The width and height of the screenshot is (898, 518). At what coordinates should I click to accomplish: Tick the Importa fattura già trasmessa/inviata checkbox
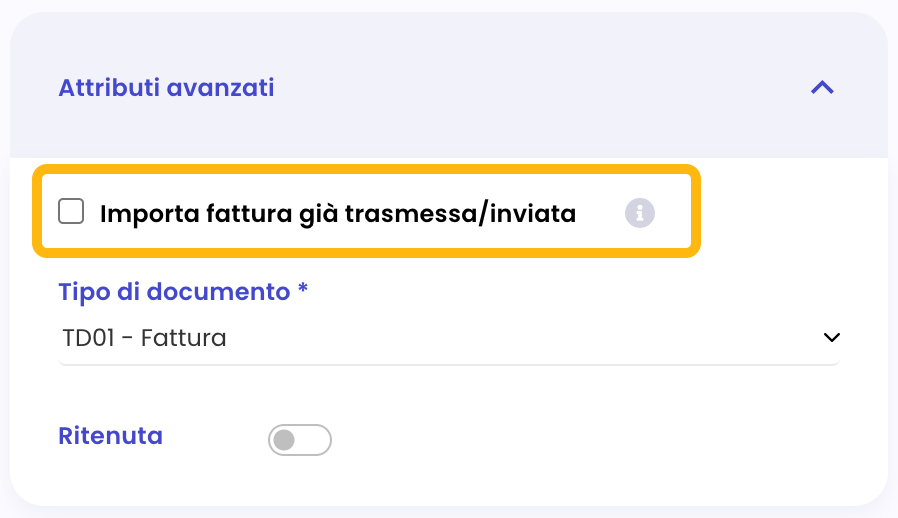click(71, 211)
